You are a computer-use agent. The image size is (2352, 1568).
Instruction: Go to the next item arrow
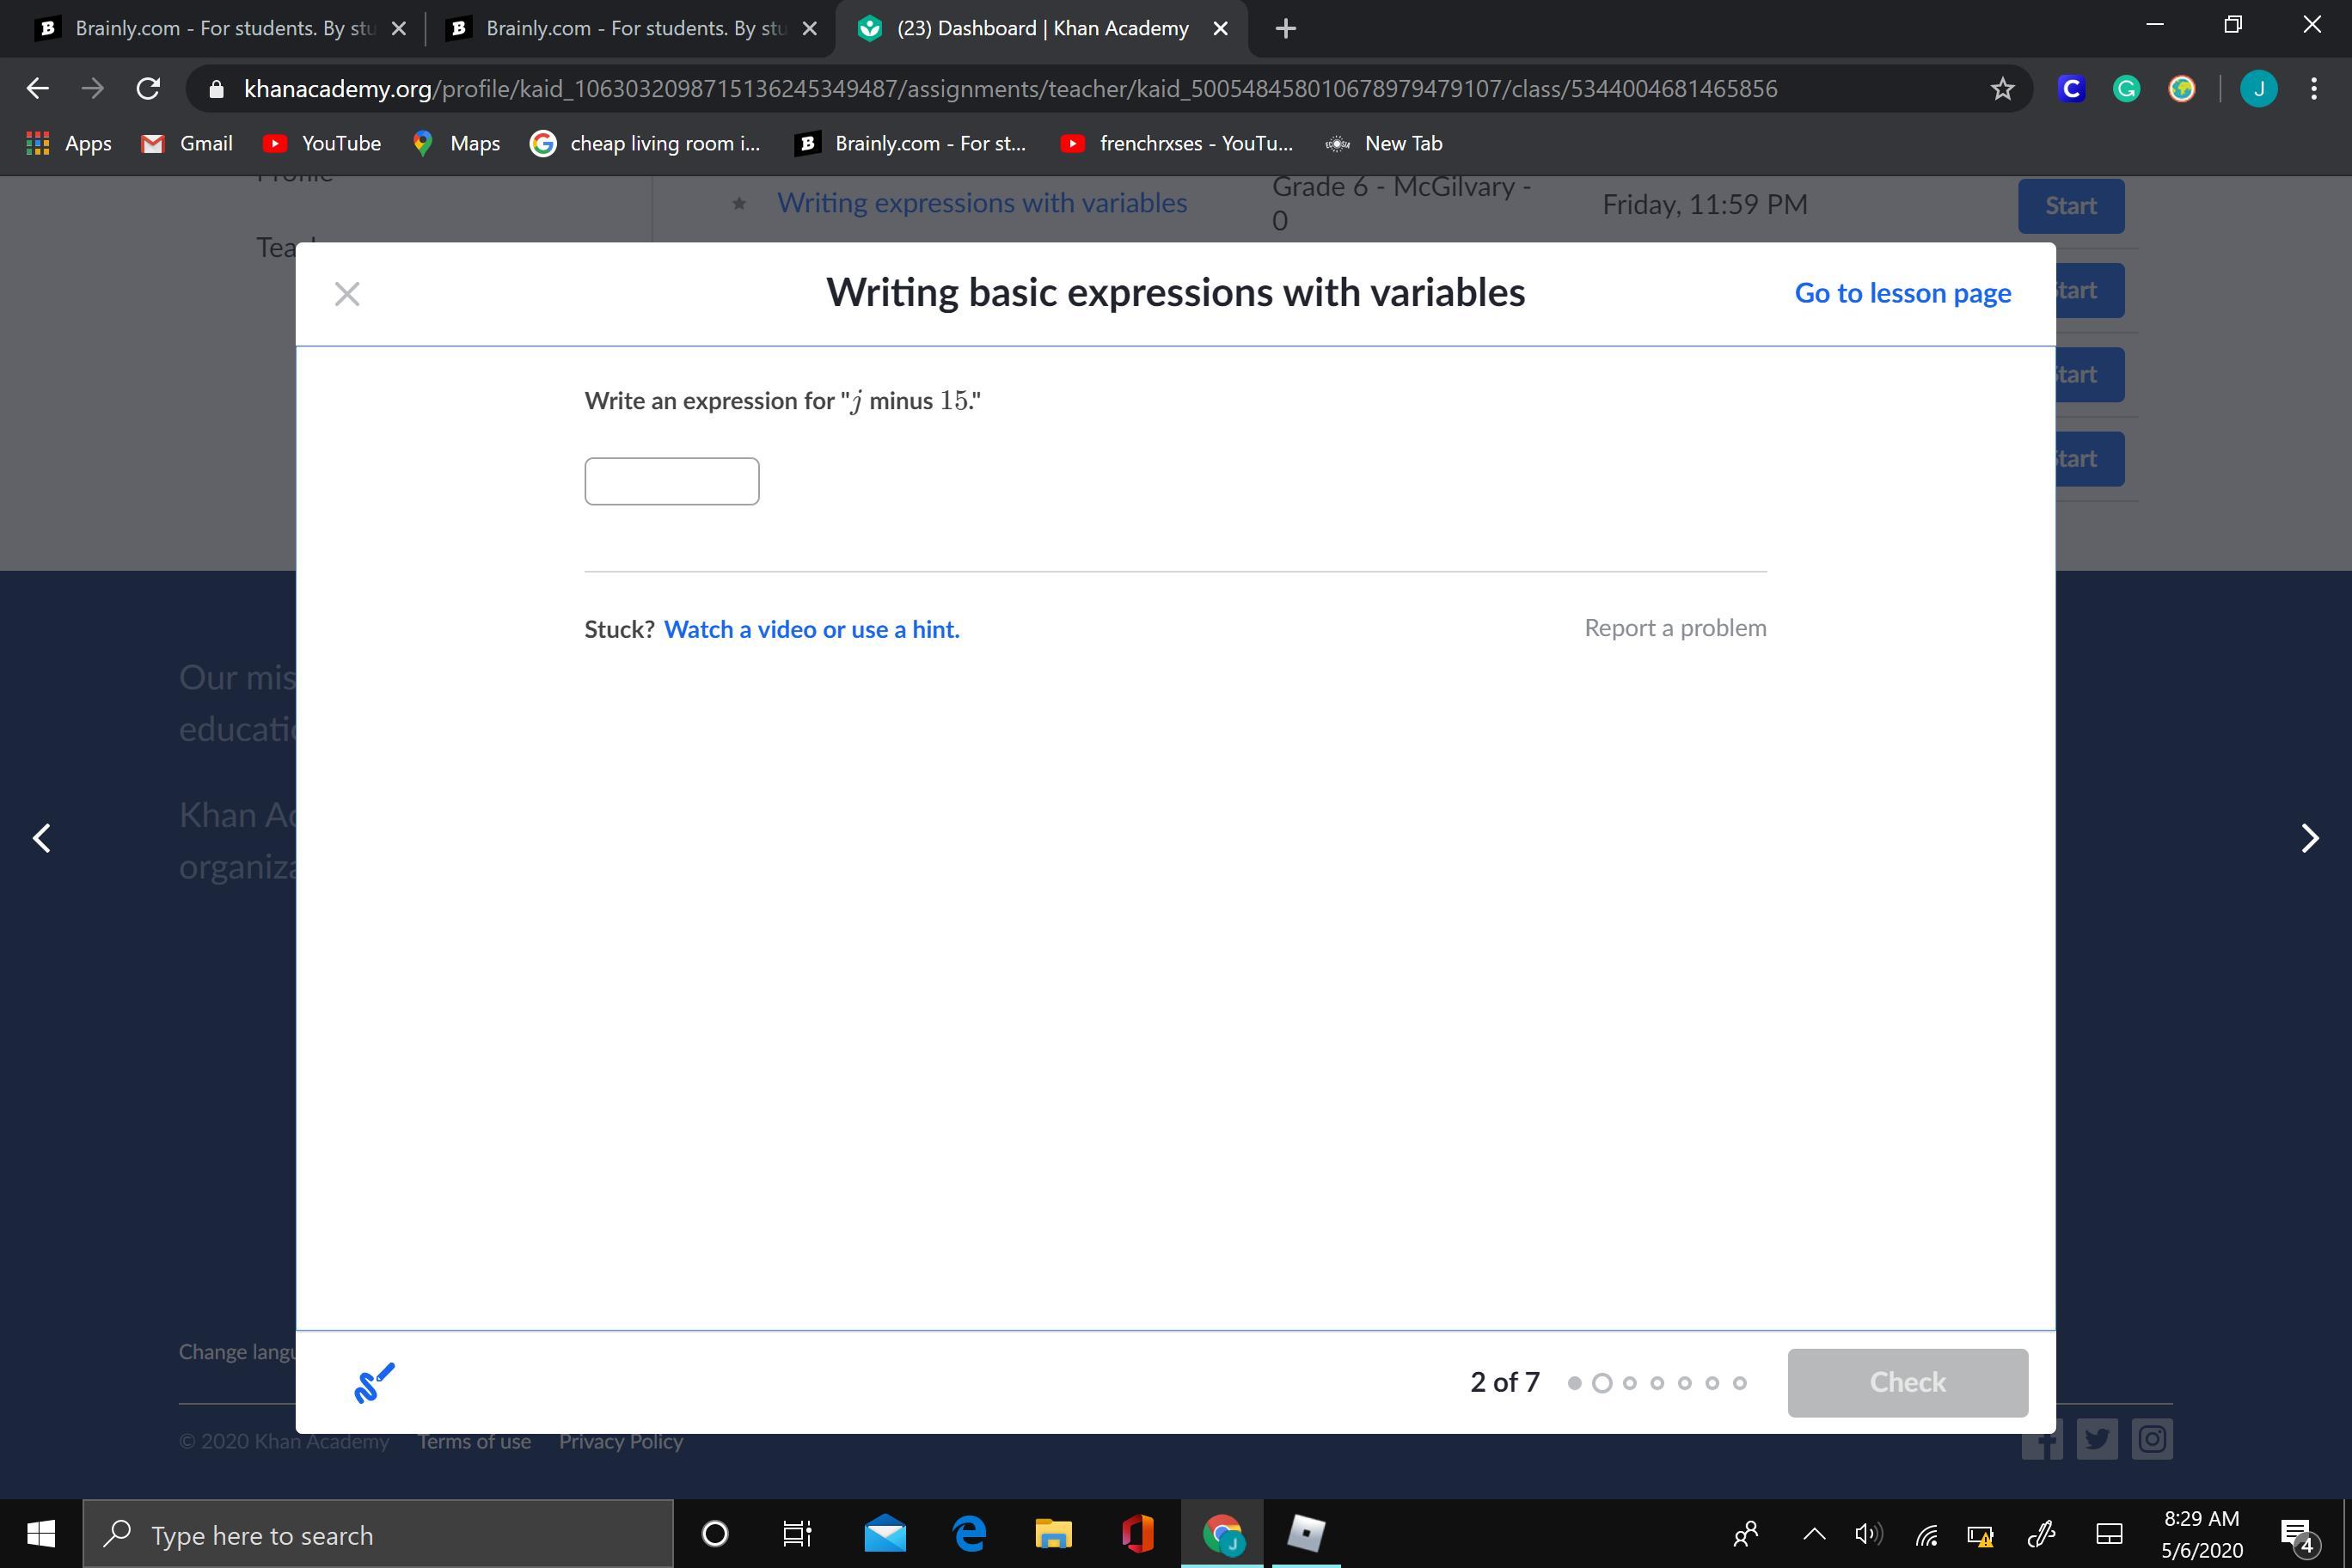[2309, 838]
